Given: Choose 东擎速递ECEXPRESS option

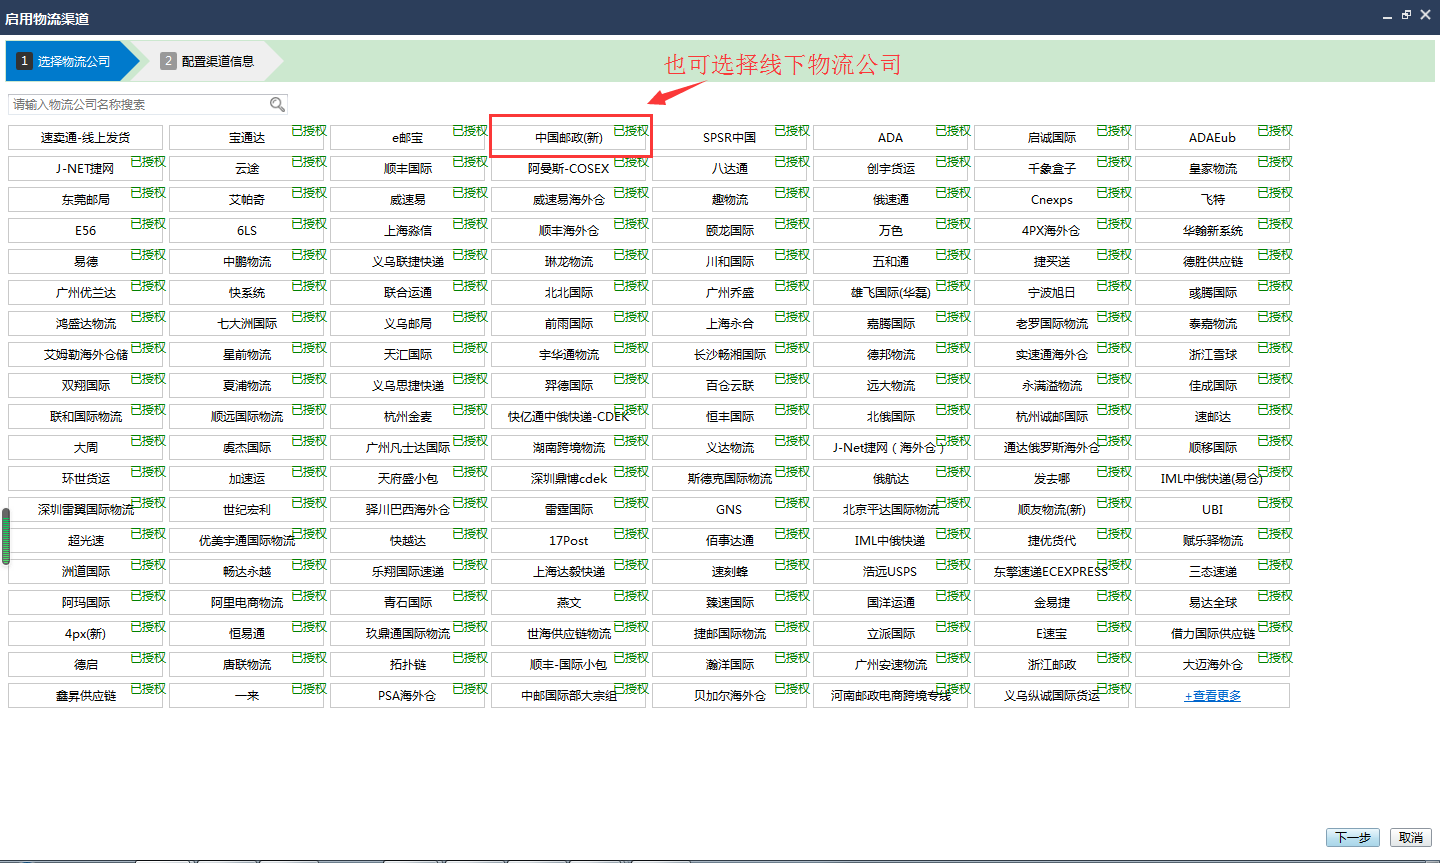Looking at the screenshot, I should click(1052, 572).
